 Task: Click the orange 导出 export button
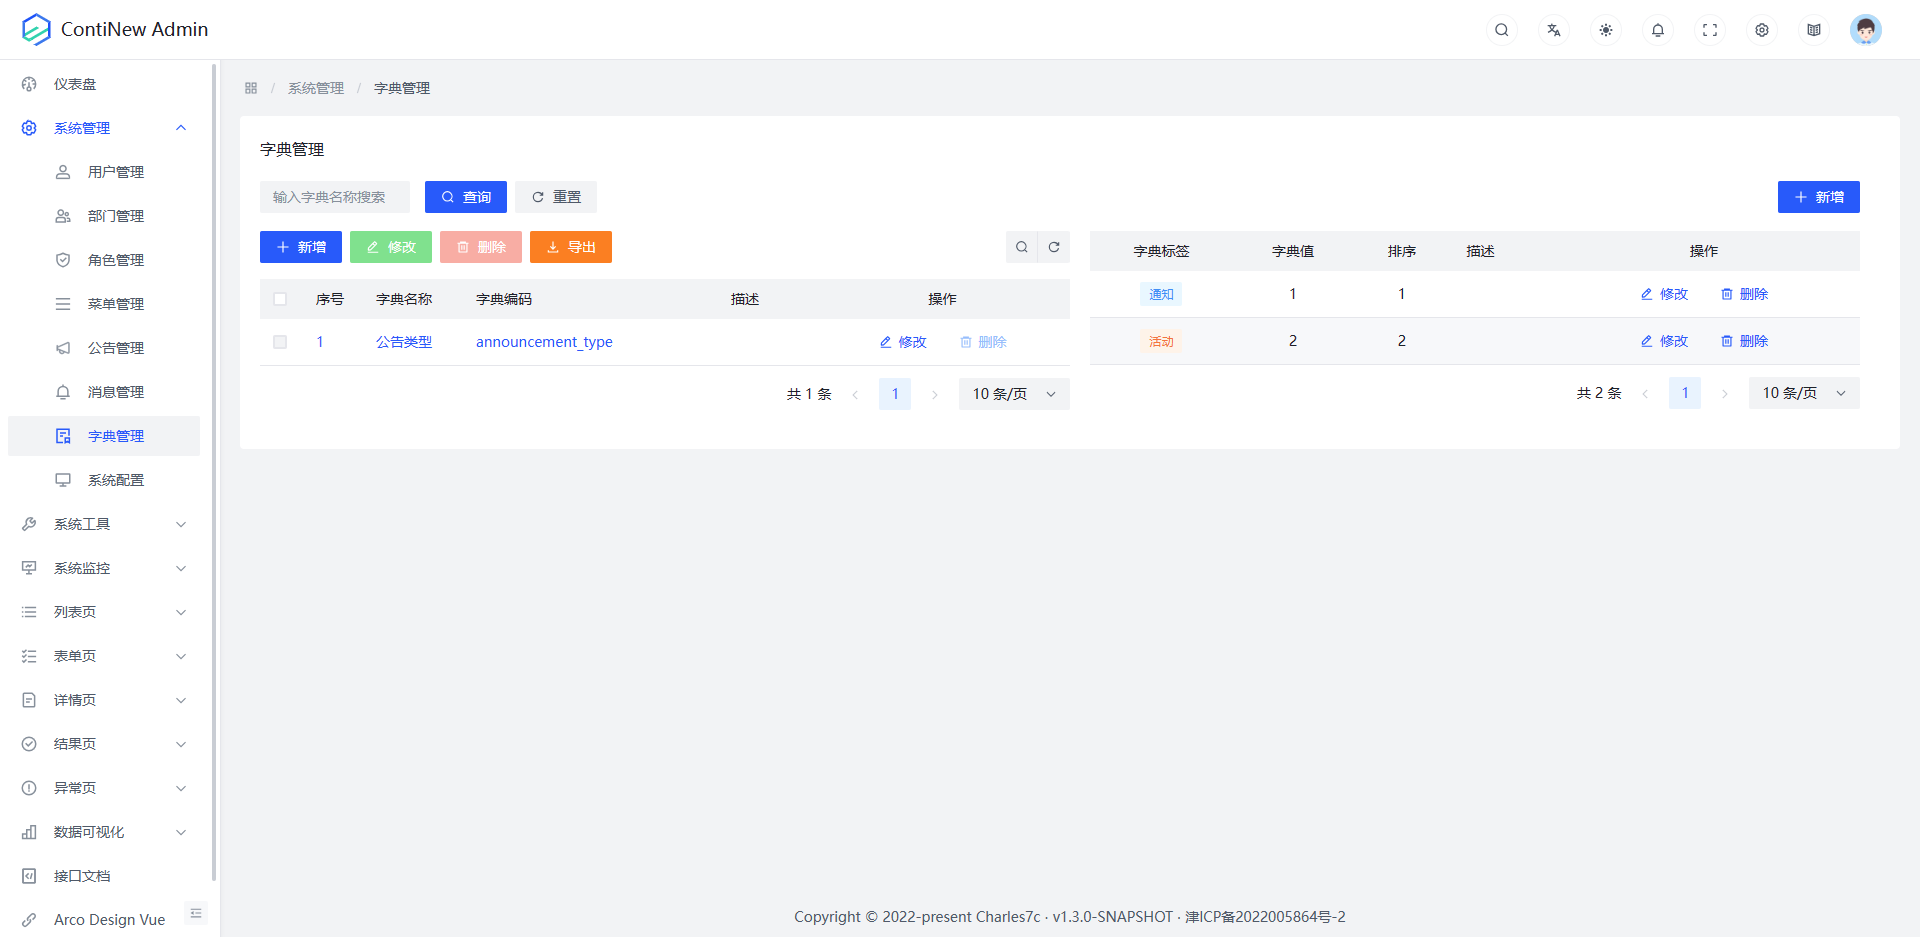click(x=570, y=247)
